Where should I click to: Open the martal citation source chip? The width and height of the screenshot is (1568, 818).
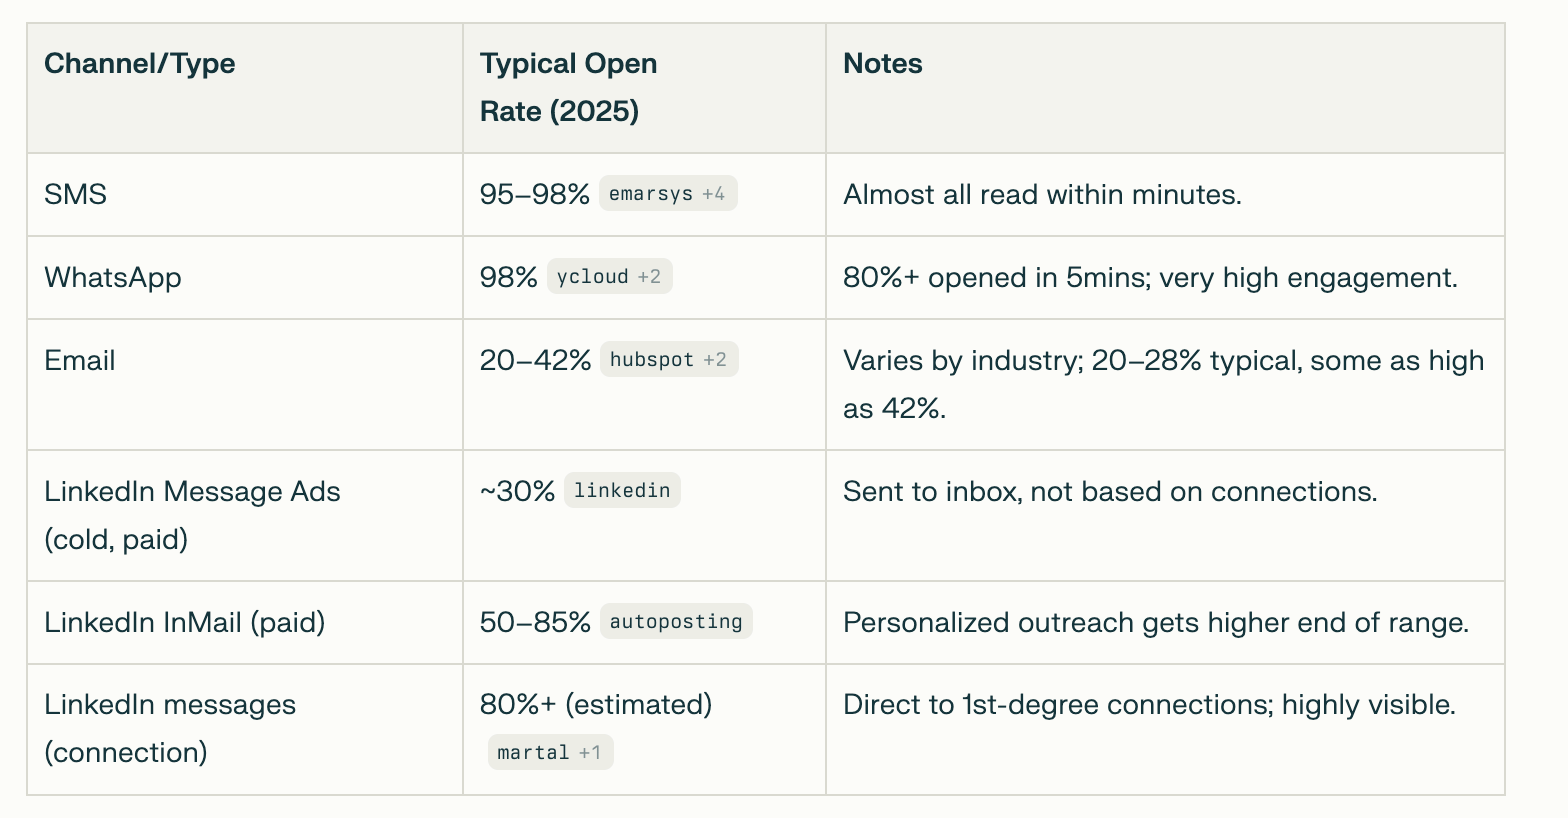[x=549, y=753]
